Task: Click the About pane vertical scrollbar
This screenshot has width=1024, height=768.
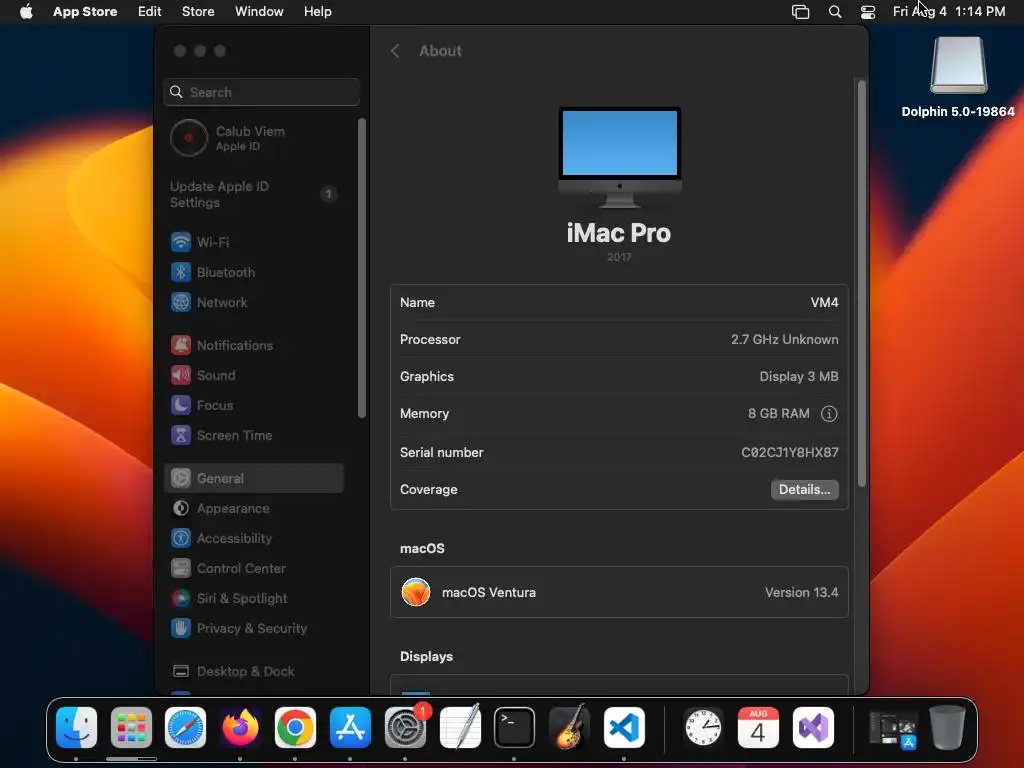Action: point(862,283)
